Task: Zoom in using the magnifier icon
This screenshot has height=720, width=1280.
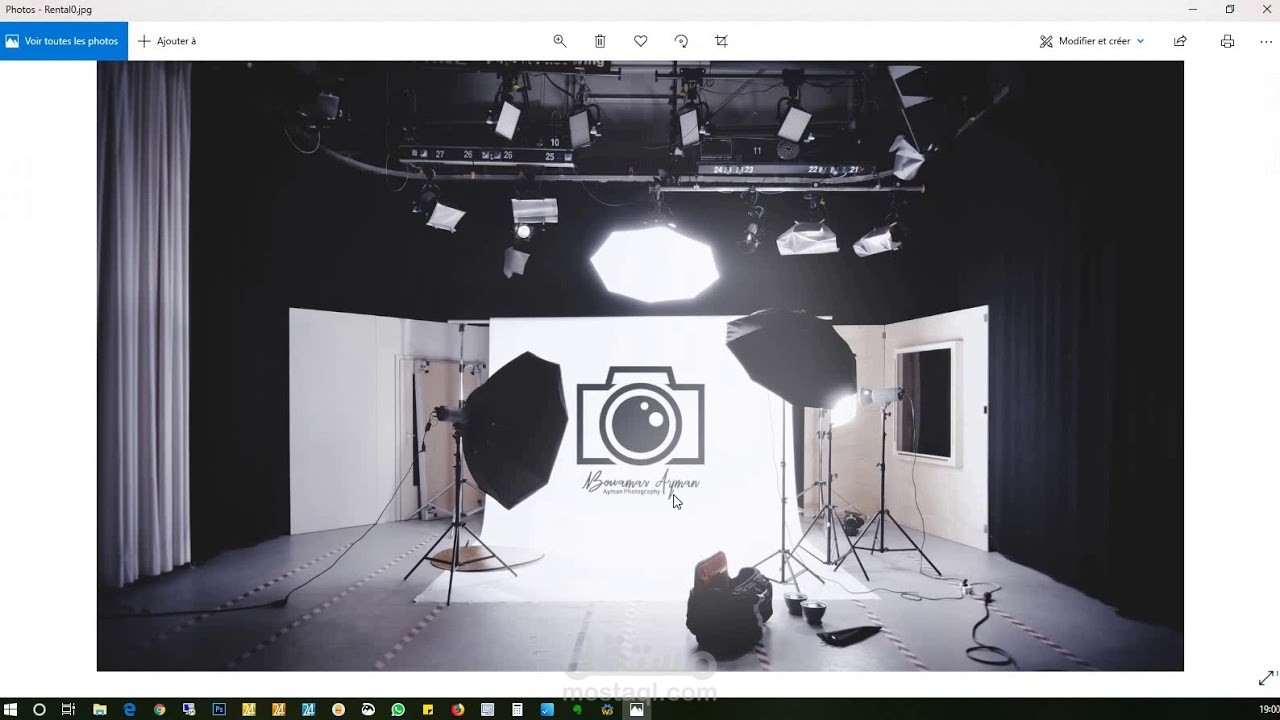Action: pyautogui.click(x=560, y=41)
